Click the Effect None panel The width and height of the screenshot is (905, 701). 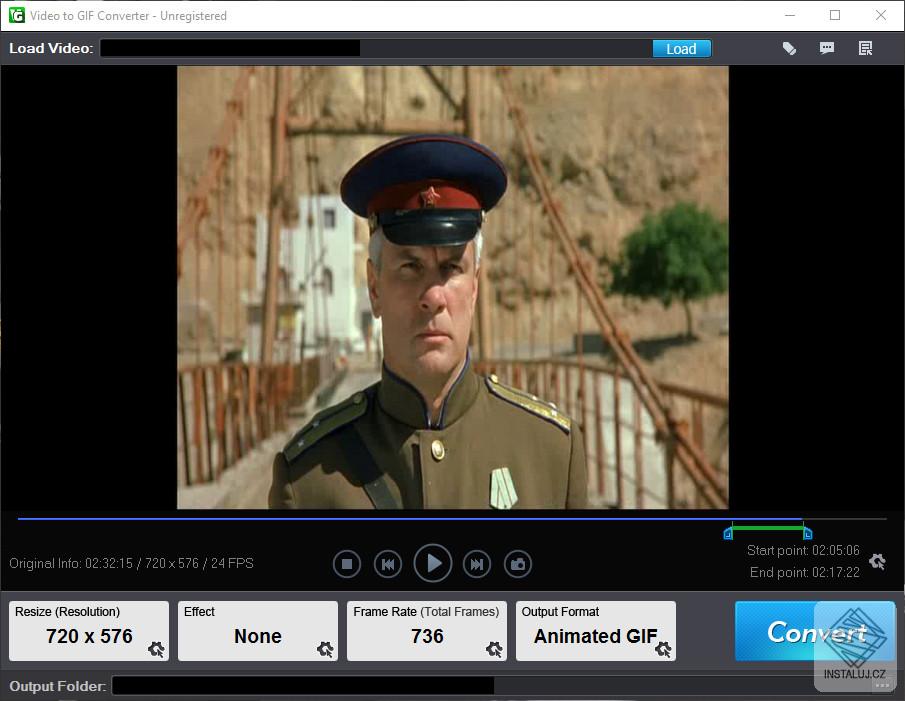[x=258, y=631]
